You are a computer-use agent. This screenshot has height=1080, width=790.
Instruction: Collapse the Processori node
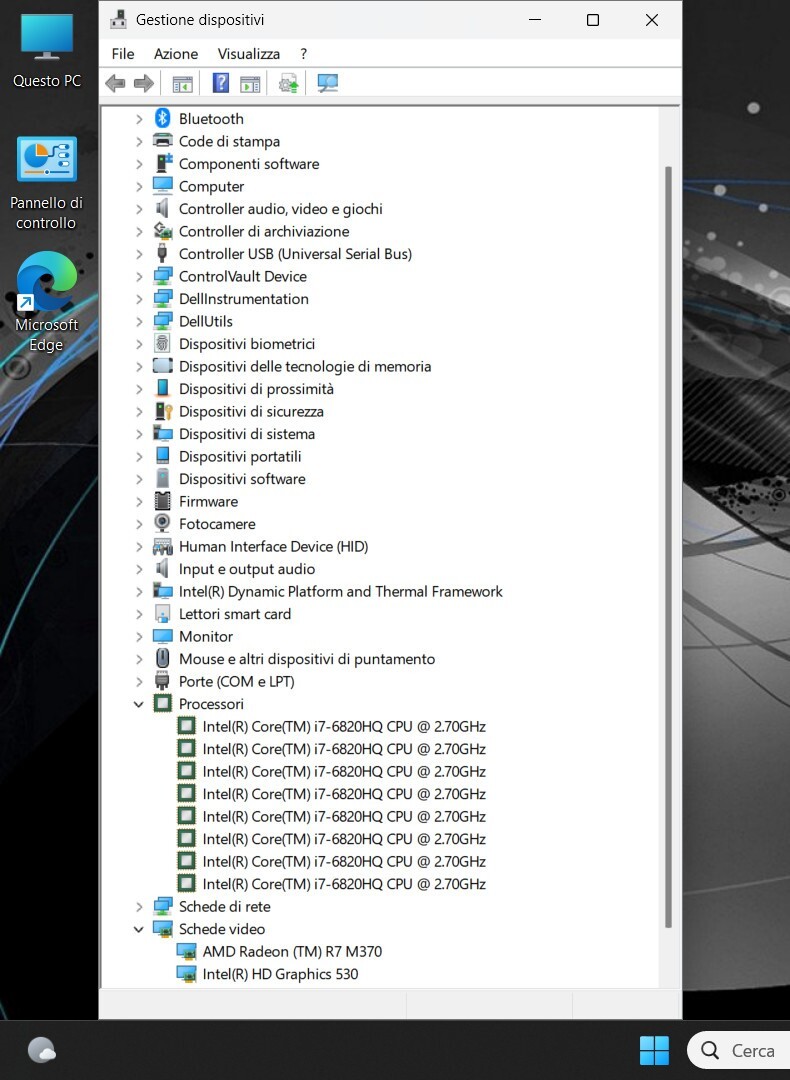coord(138,704)
